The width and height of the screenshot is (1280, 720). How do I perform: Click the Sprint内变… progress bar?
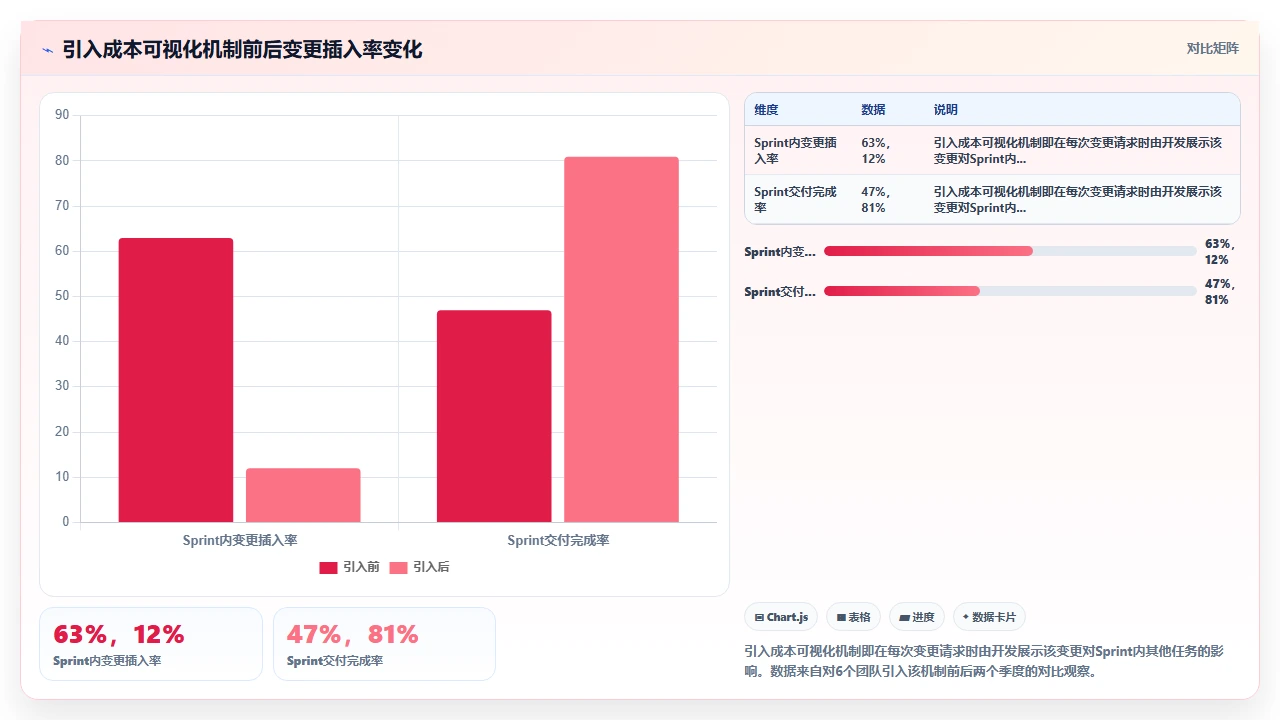click(x=1010, y=251)
